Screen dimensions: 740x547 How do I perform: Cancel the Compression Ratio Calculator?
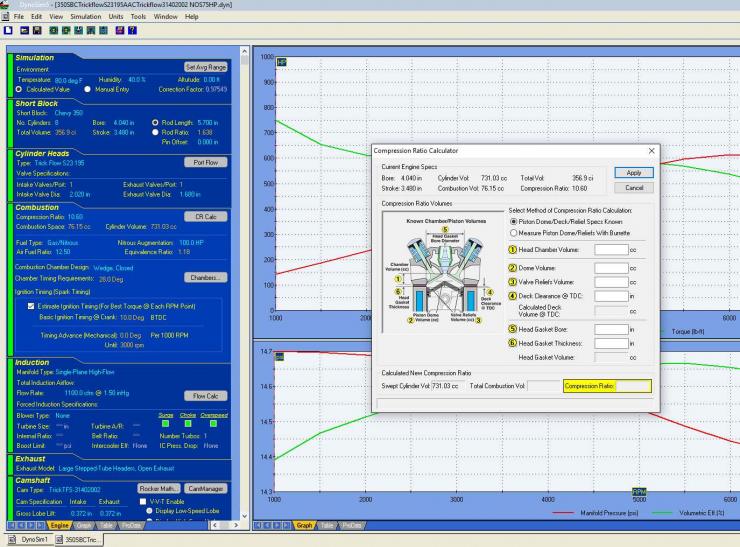click(634, 188)
